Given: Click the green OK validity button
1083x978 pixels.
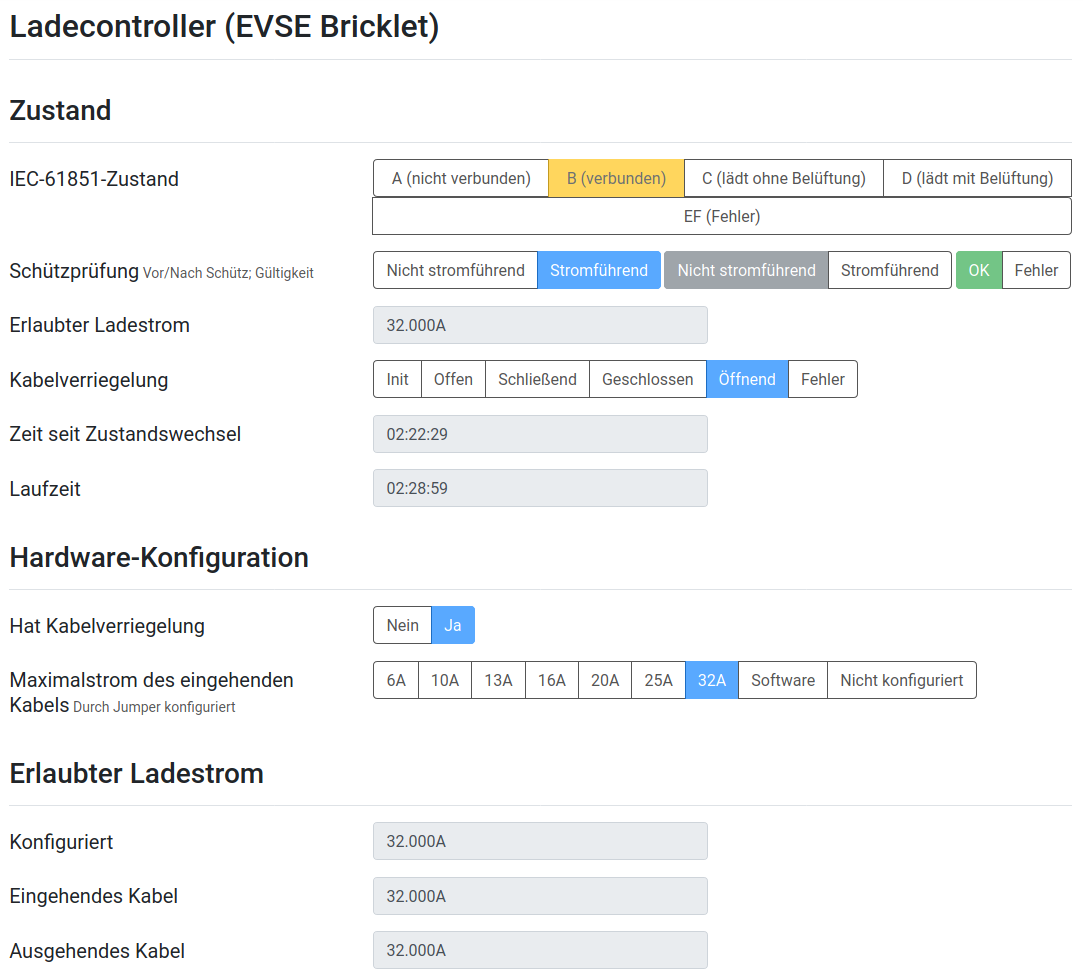Looking at the screenshot, I should (979, 270).
